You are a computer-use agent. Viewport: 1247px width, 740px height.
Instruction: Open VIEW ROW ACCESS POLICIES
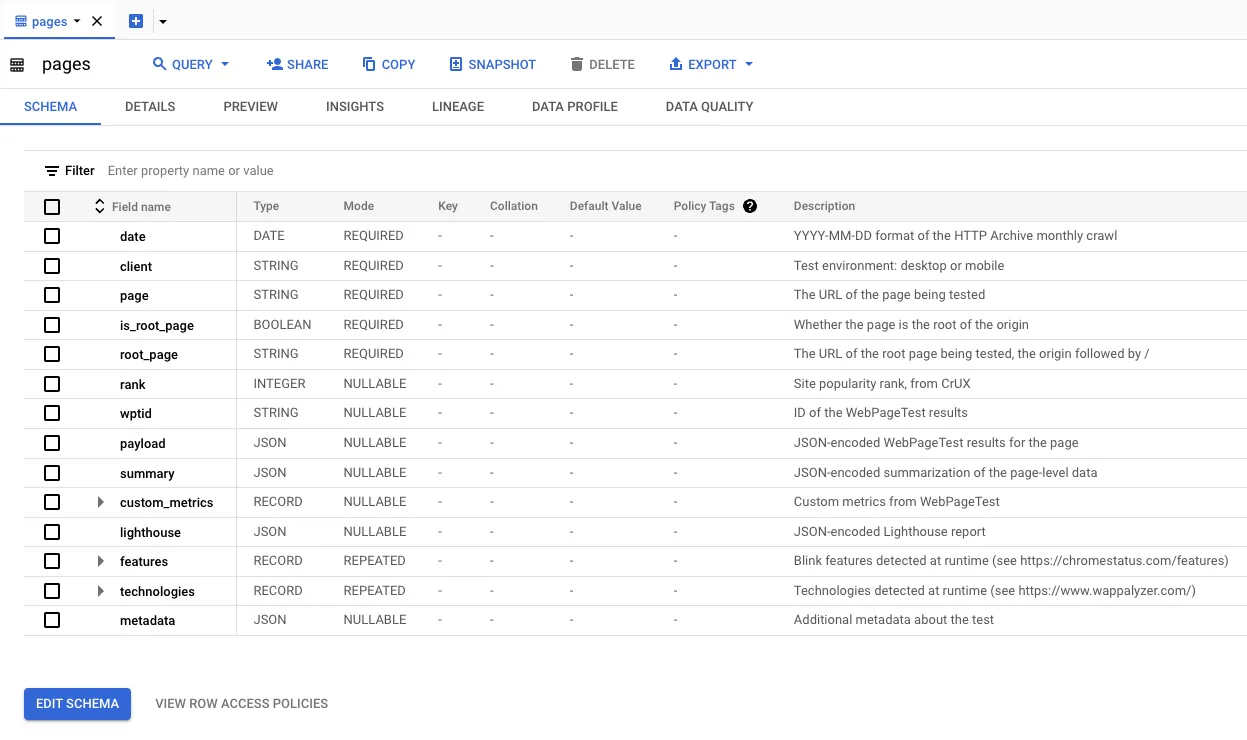point(241,703)
